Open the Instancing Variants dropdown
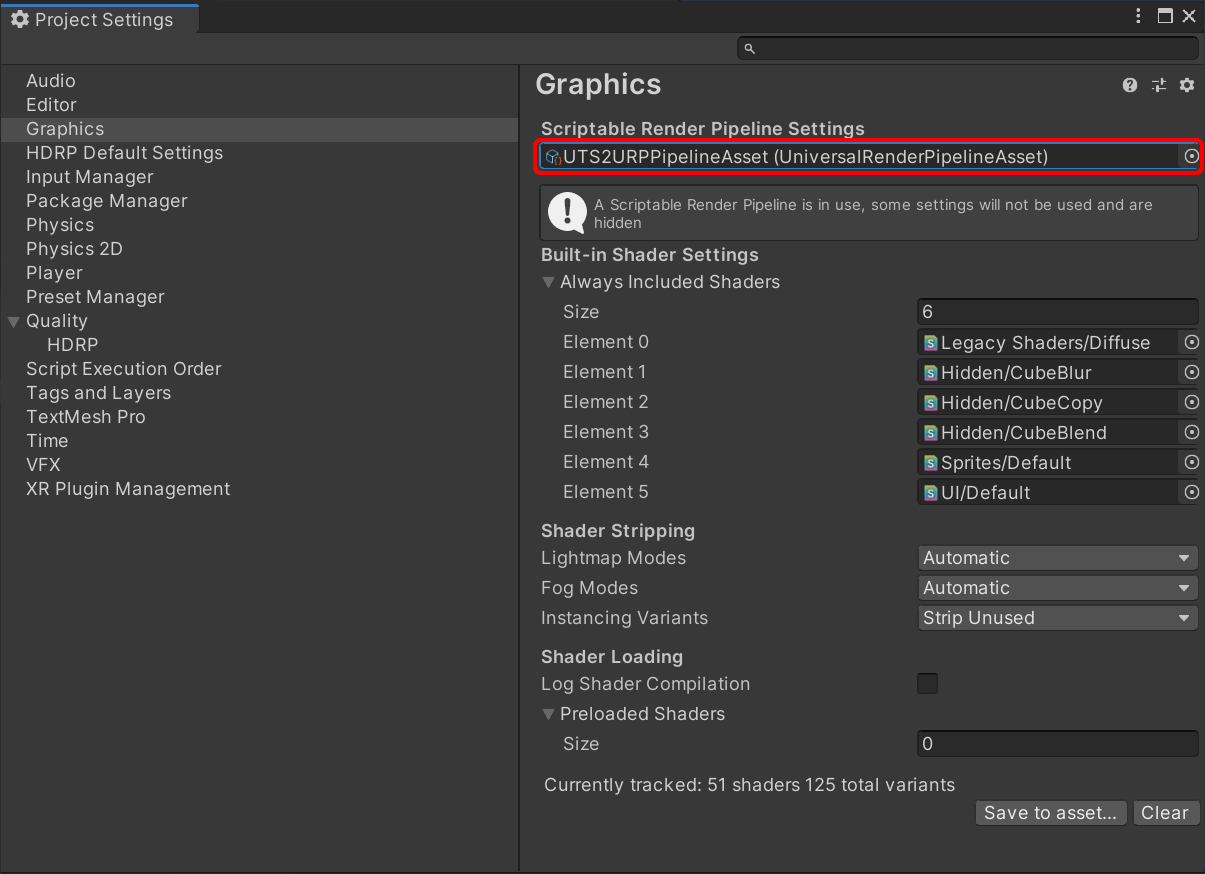The height and width of the screenshot is (874, 1205). [1057, 618]
